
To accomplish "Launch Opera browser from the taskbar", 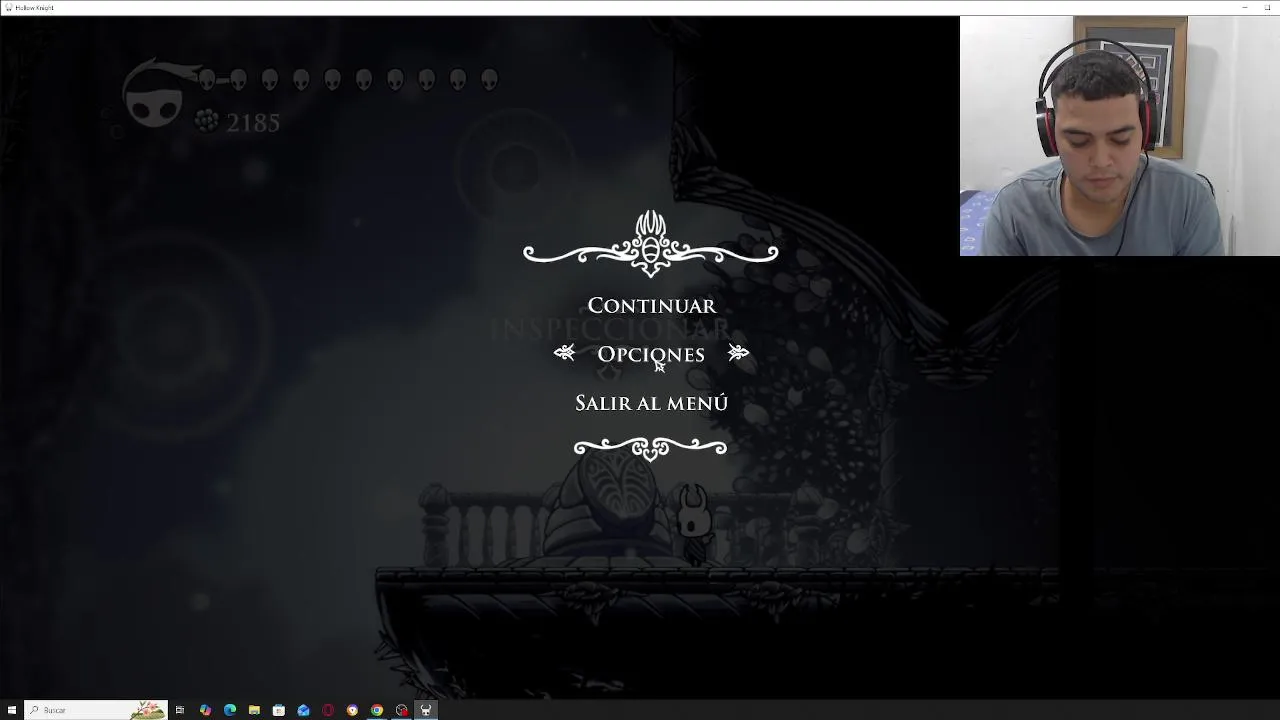I will (x=328, y=710).
